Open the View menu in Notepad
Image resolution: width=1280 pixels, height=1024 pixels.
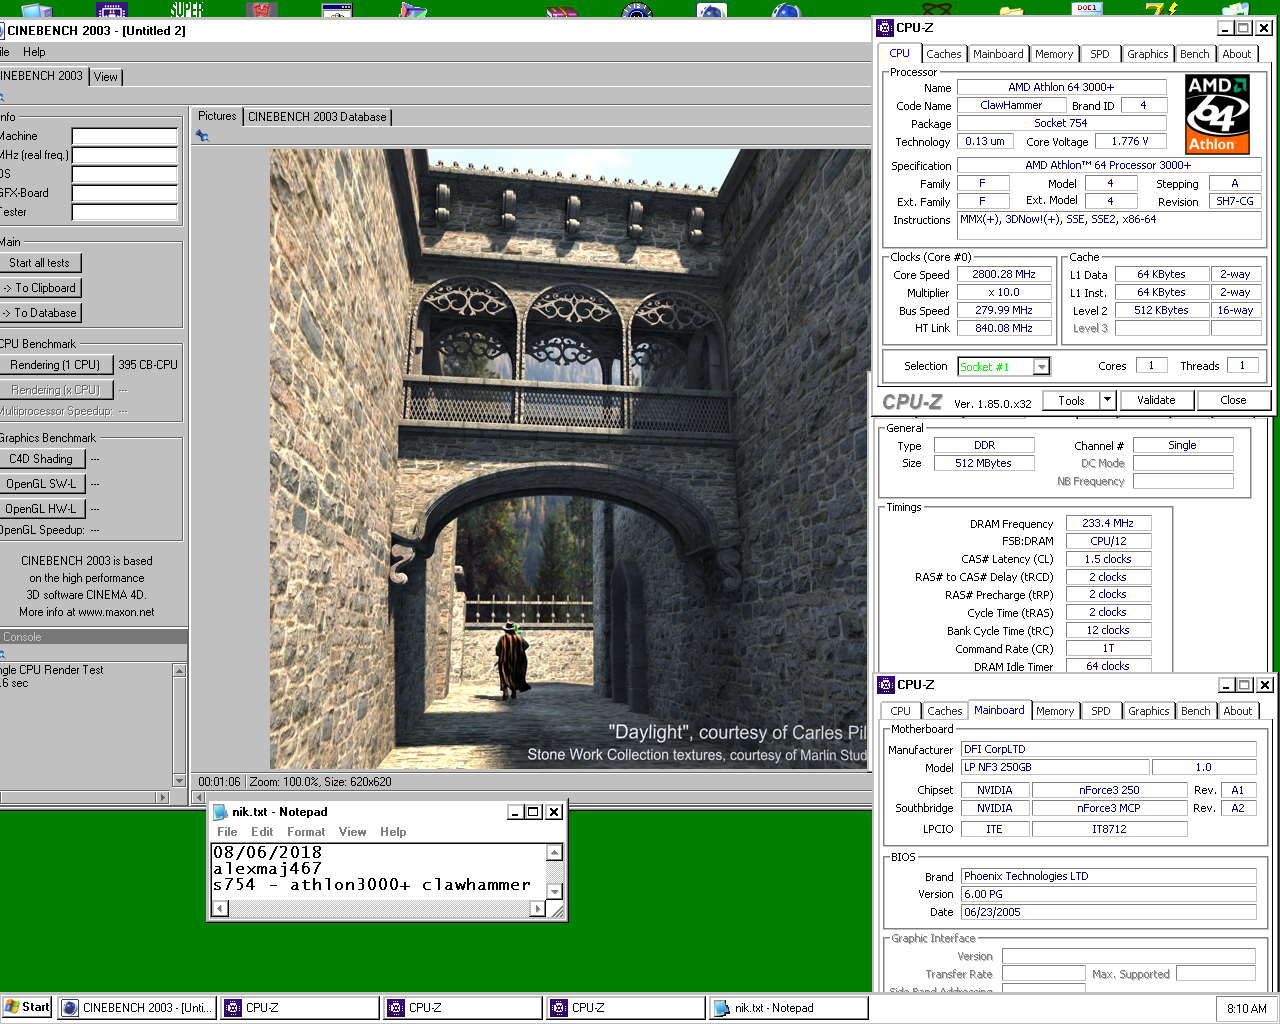[x=352, y=832]
